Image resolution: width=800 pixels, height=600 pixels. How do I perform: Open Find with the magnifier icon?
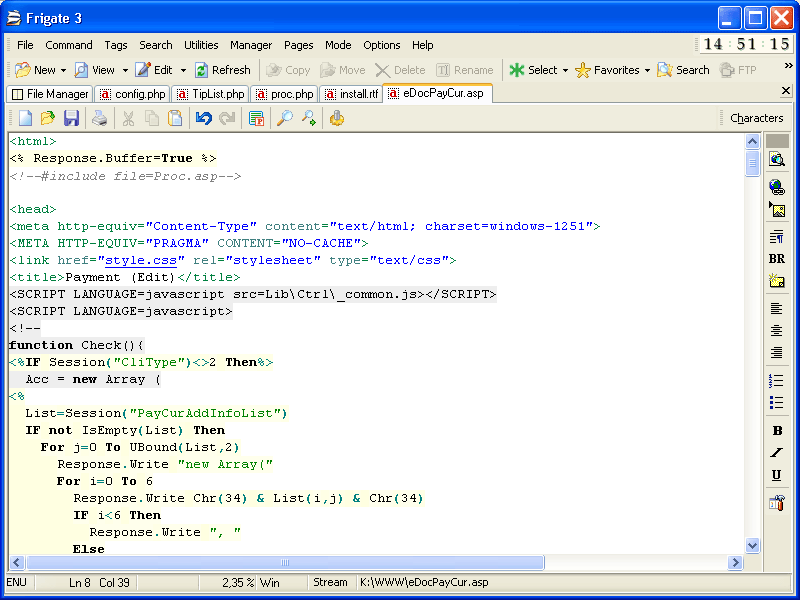pyautogui.click(x=285, y=118)
